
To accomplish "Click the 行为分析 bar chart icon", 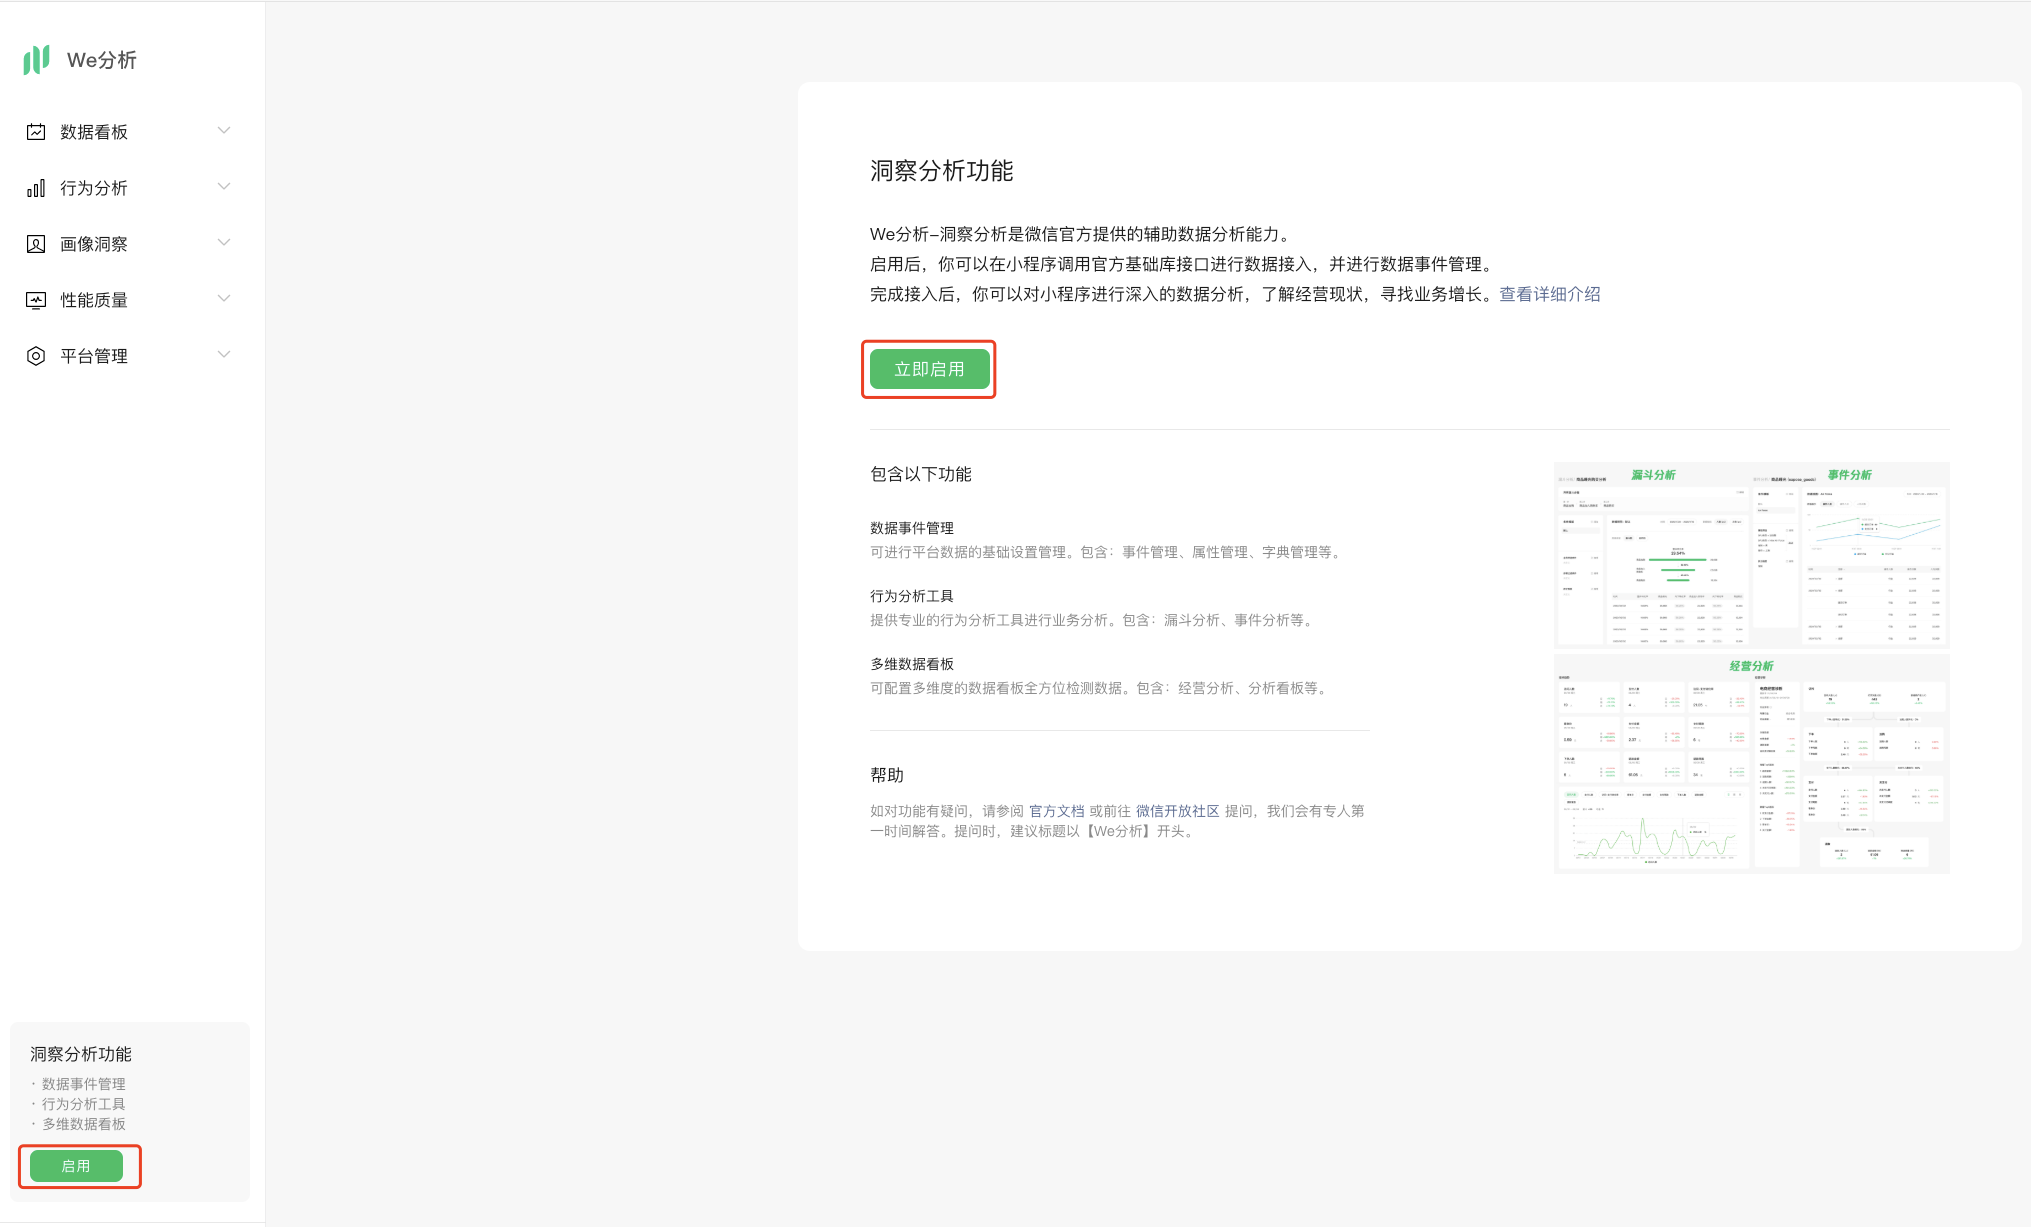I will [x=36, y=188].
